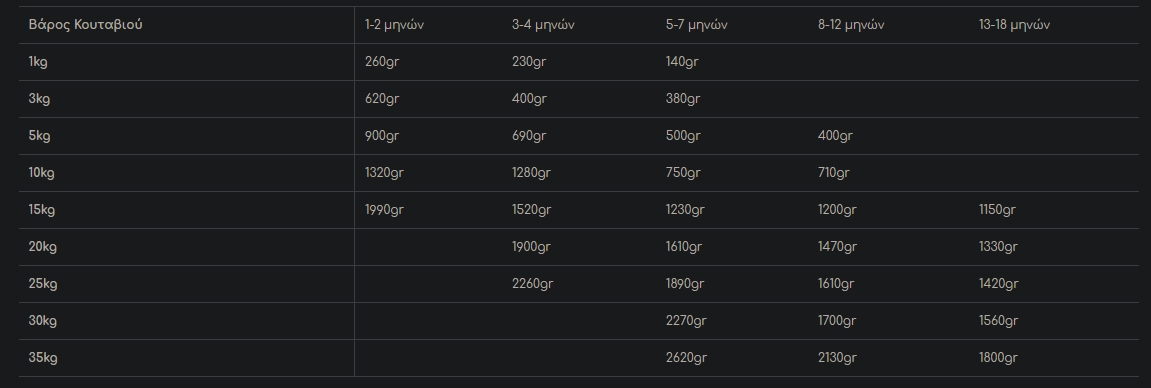Select the 2130gr cell
Screen dimensions: 1151x388
pos(837,358)
